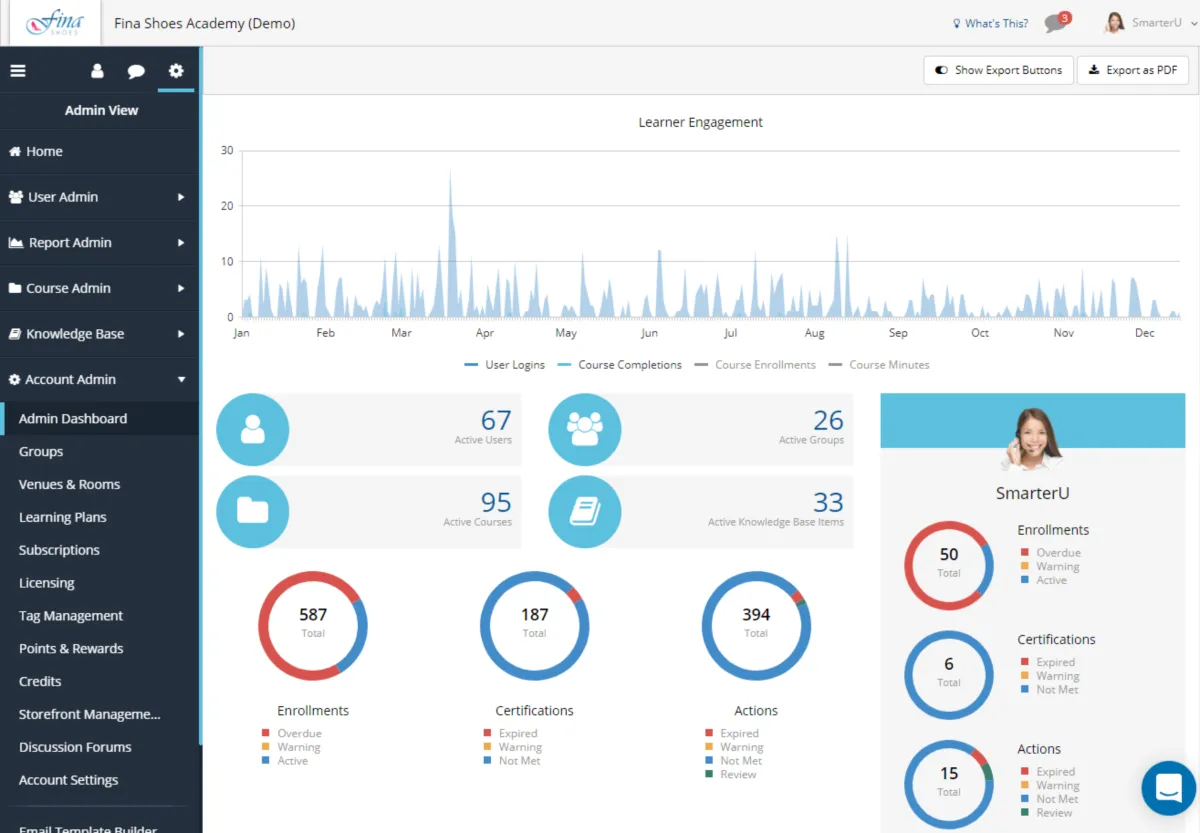Click the Export as PDF button
1200x833 pixels.
tap(1133, 70)
